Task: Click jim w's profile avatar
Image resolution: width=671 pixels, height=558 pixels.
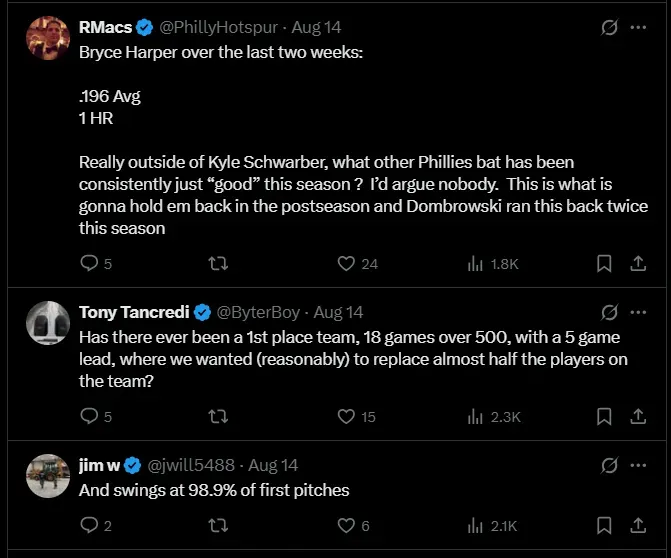Action: coord(46,476)
